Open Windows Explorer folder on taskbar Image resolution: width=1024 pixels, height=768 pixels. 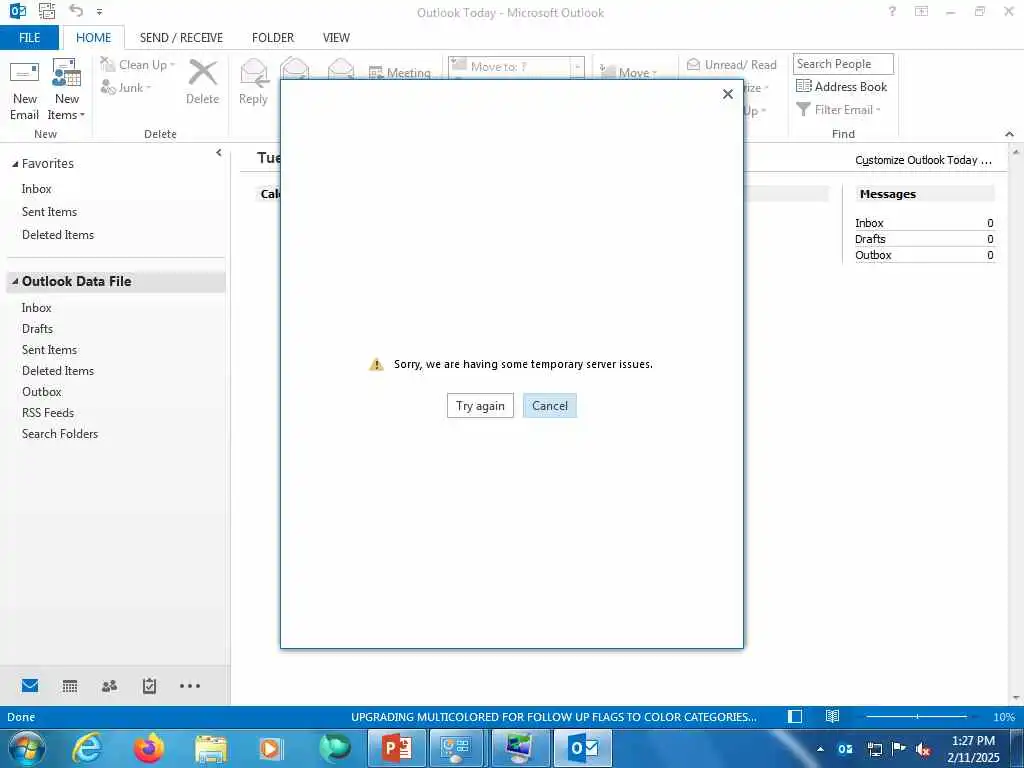click(211, 748)
